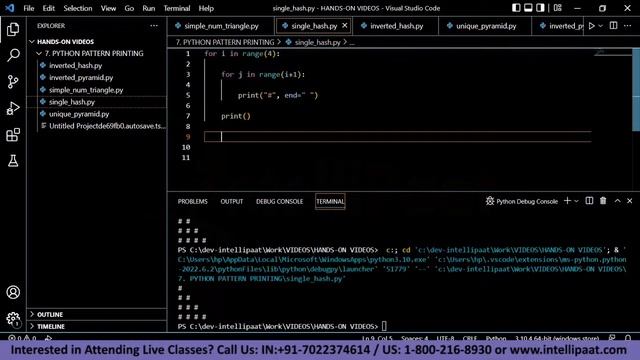Open the Edit menu
This screenshot has height=360, width=640.
49,8
